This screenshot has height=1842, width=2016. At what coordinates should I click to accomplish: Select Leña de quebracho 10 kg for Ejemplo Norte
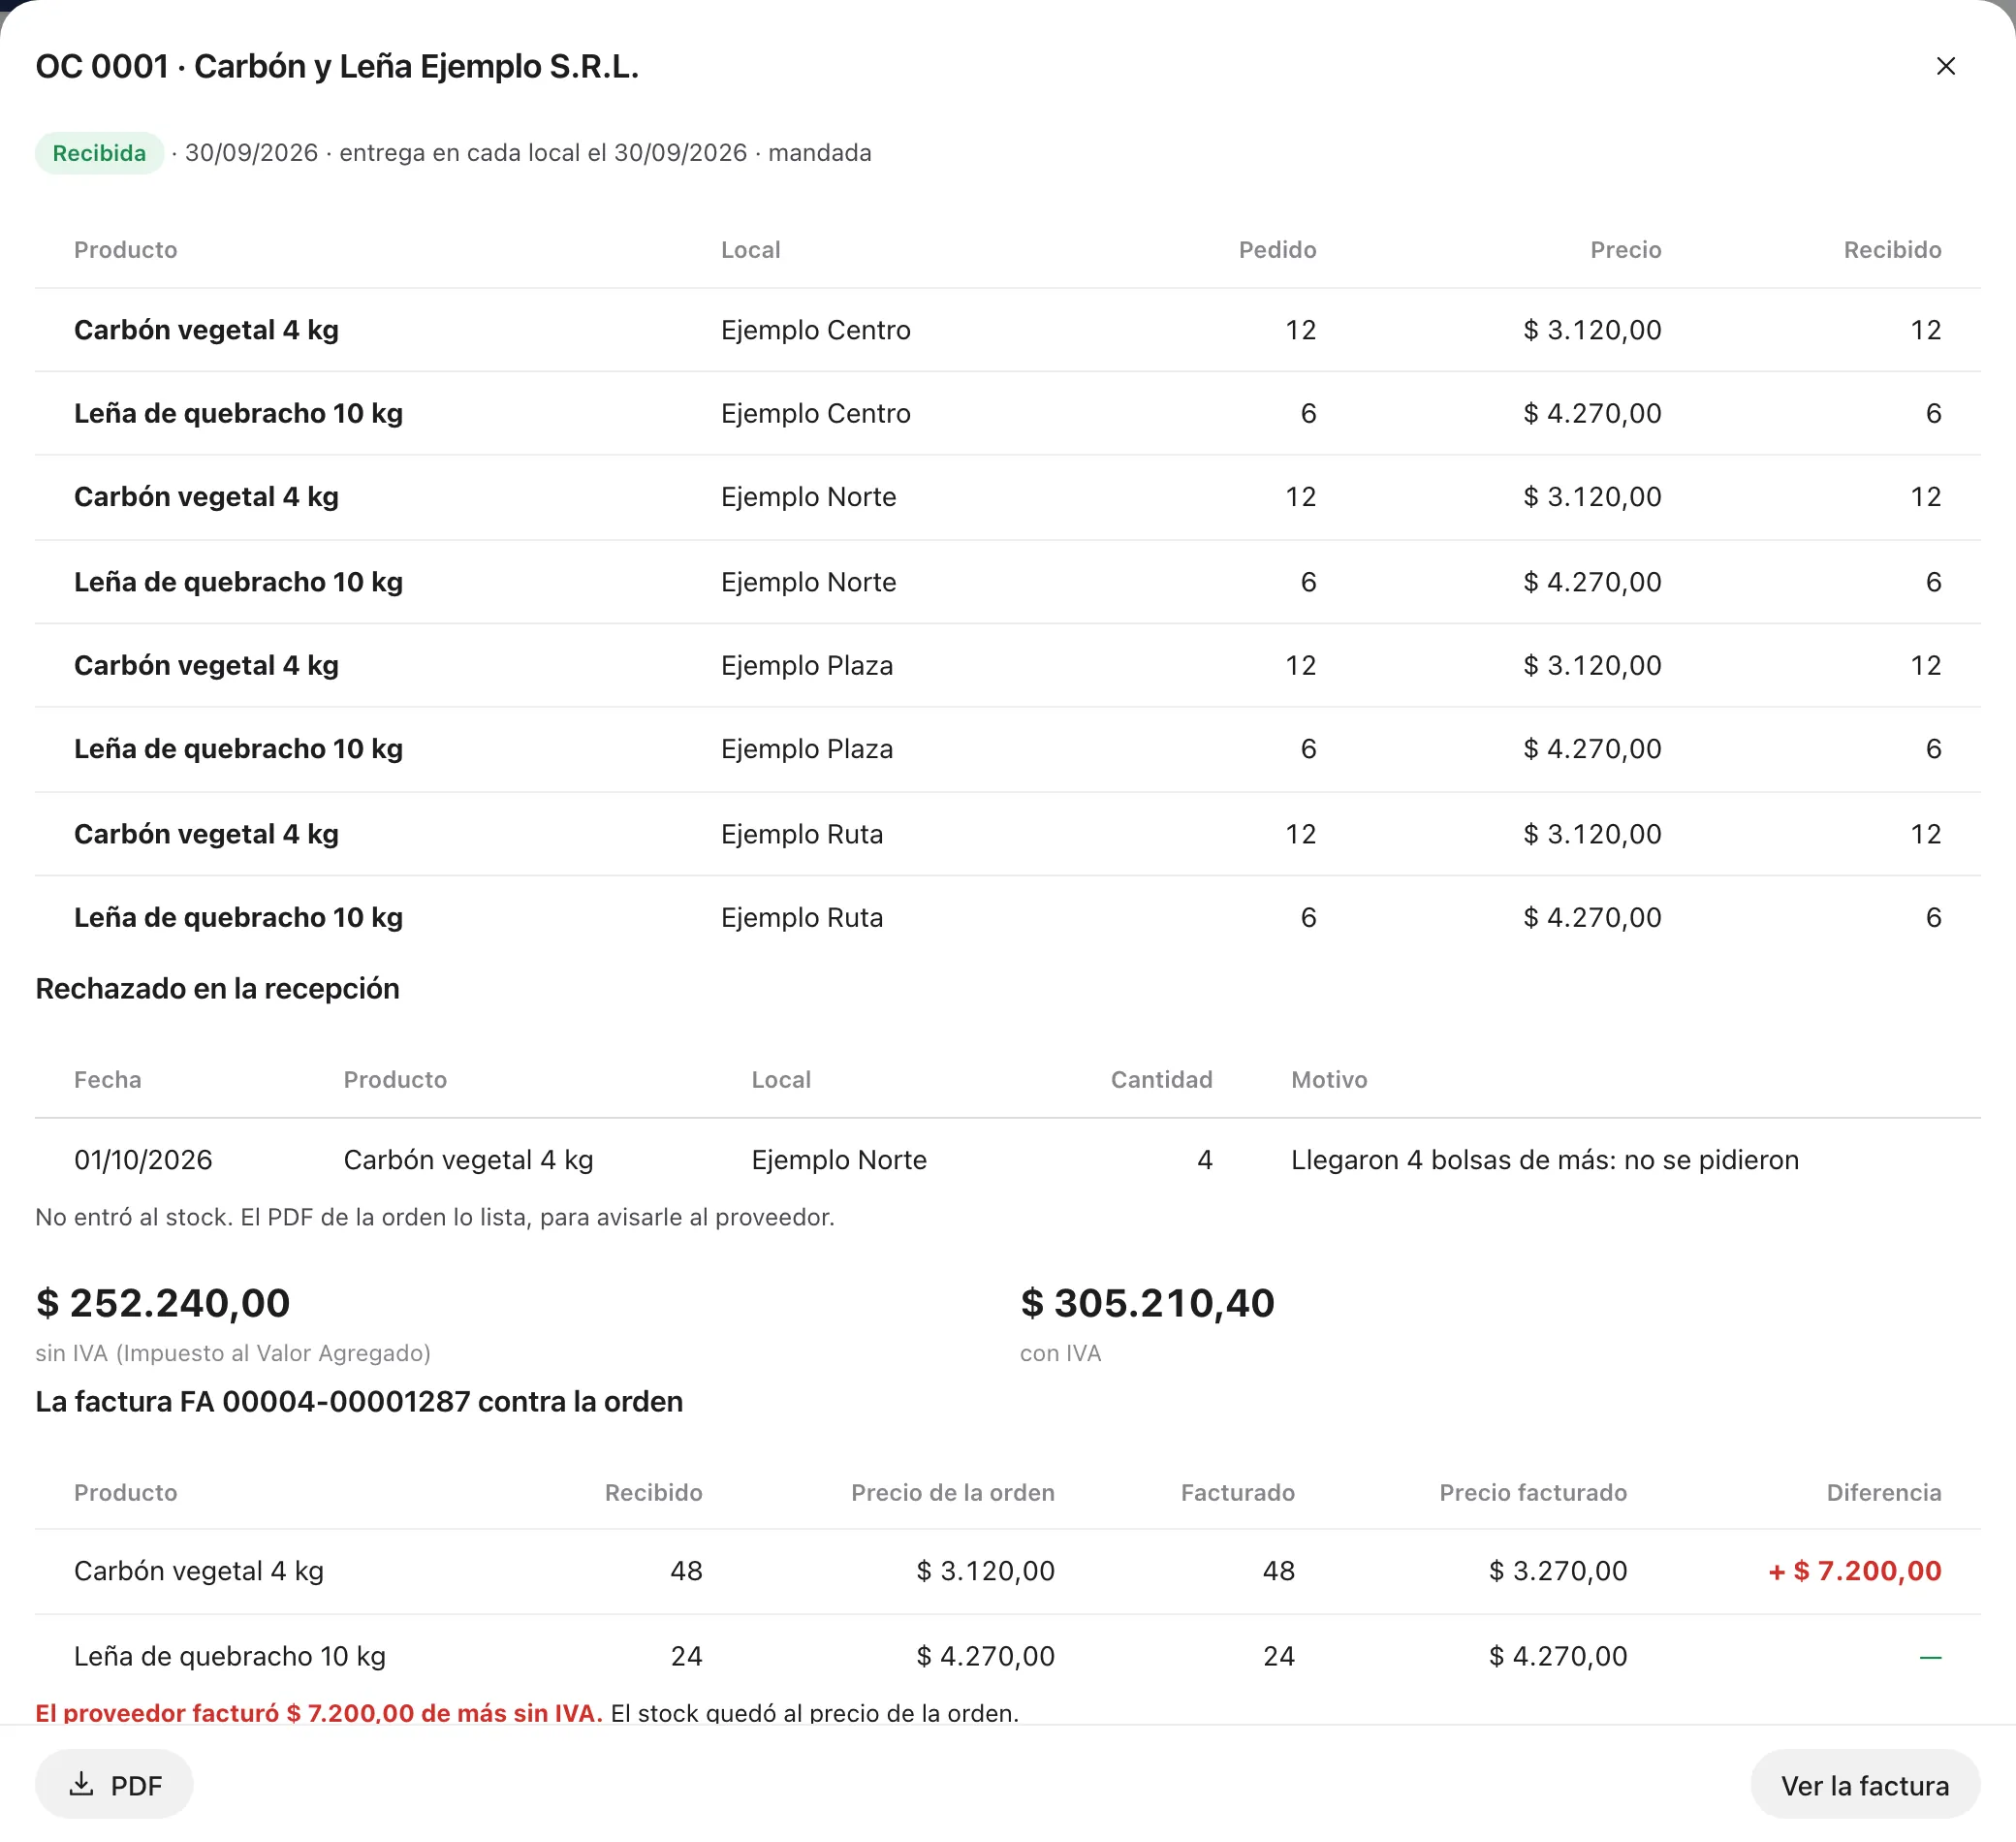(x=1007, y=582)
